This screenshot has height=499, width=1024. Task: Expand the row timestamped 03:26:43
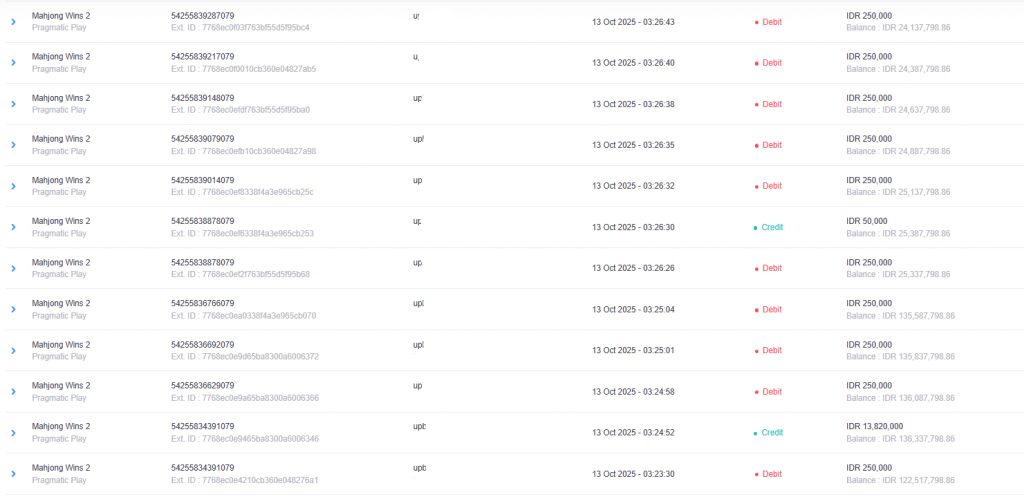point(13,21)
